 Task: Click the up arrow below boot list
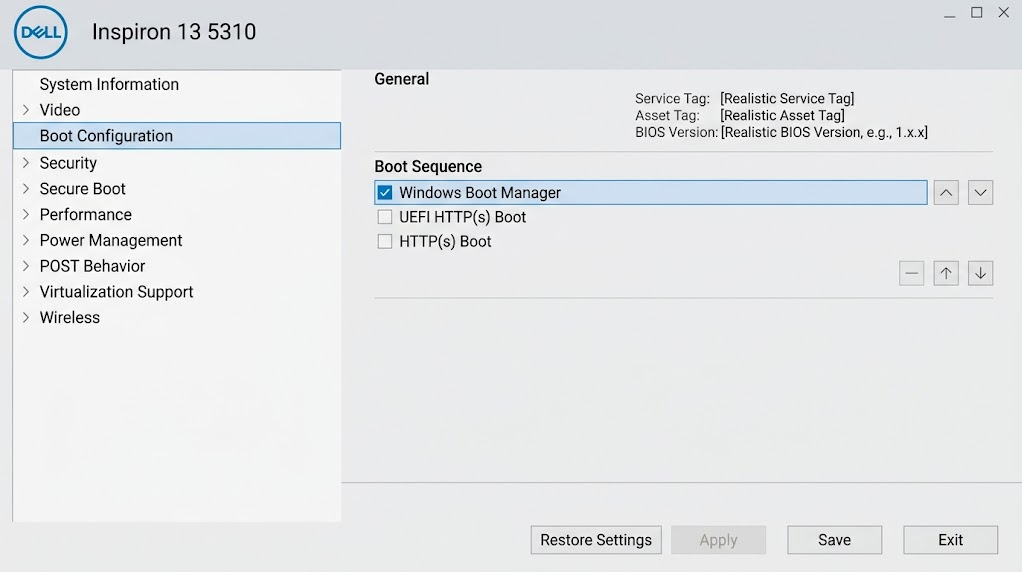tap(946, 274)
